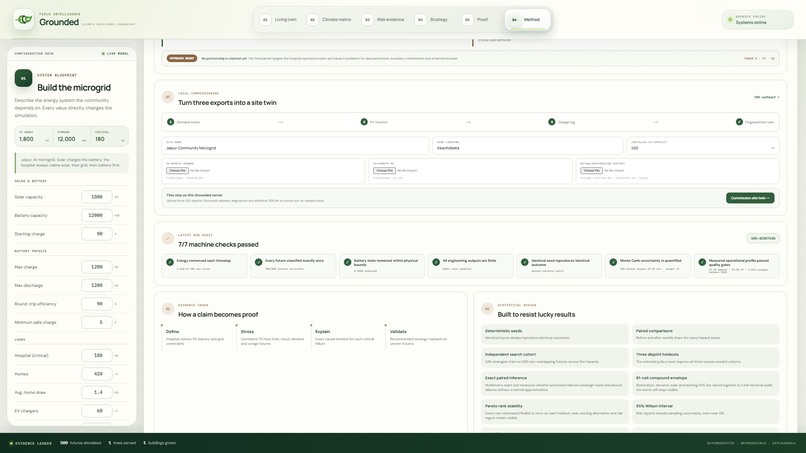Click the Define step in evidence chain
Screen dimensions: 806x453
point(198,337)
